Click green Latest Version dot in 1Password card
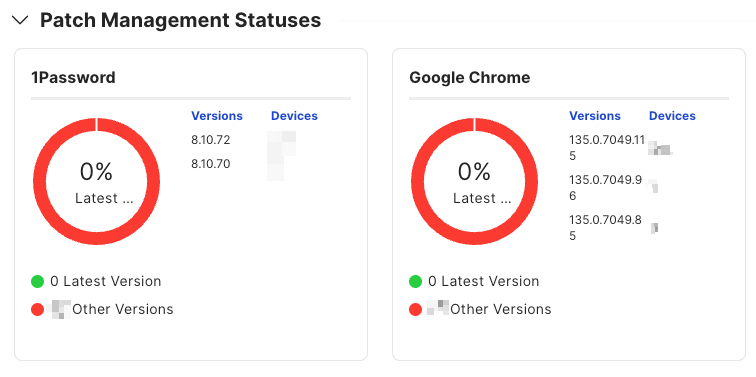756x377 pixels. click(x=38, y=281)
